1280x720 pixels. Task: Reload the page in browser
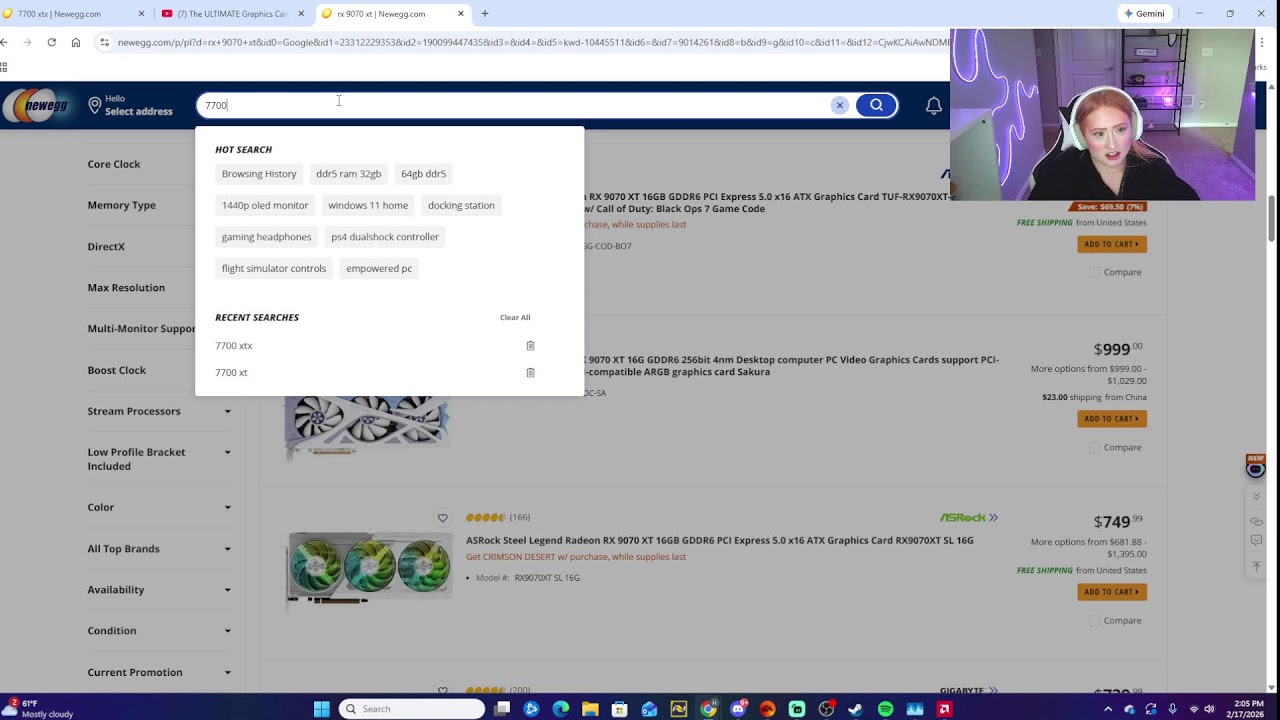pyautogui.click(x=51, y=42)
